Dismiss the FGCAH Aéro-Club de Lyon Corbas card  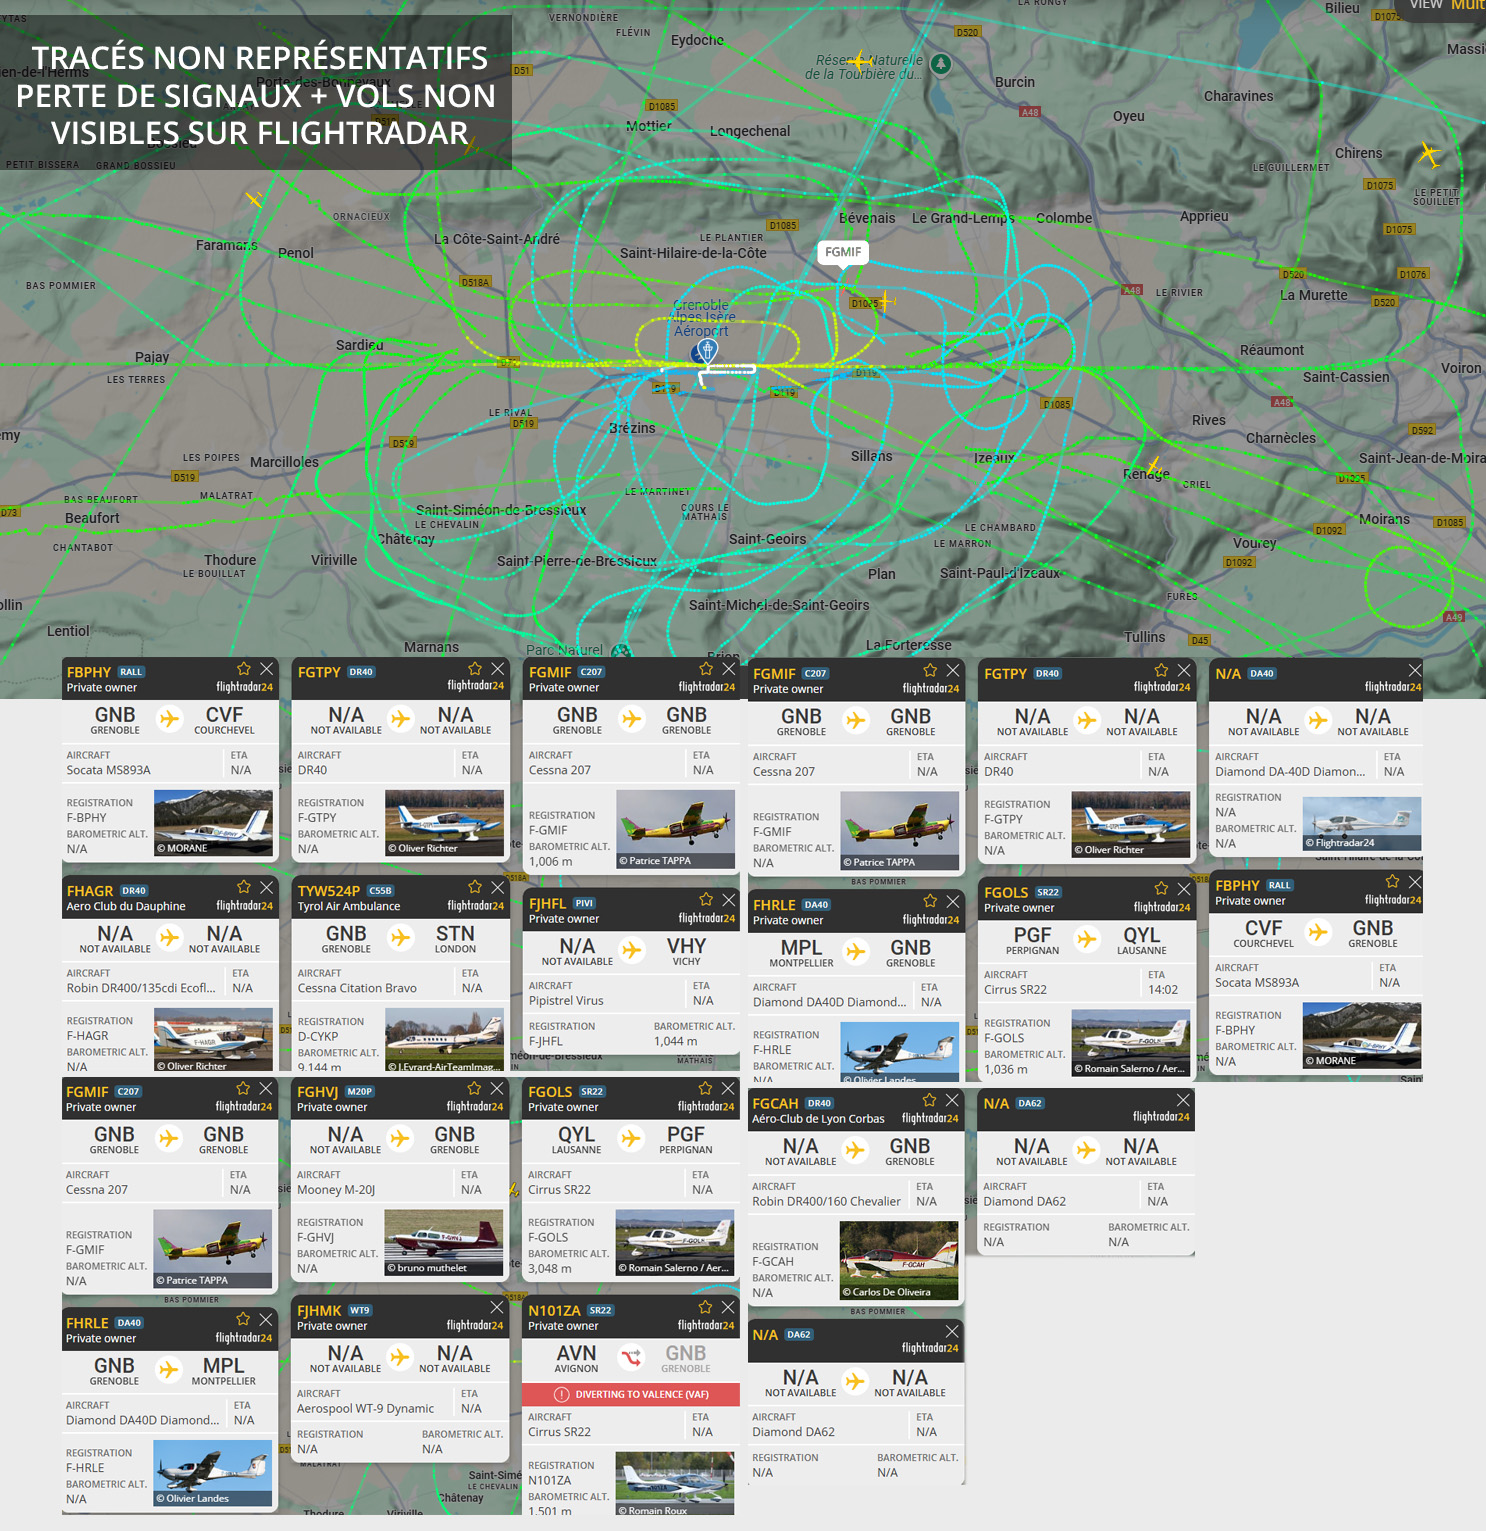[x=952, y=1100]
